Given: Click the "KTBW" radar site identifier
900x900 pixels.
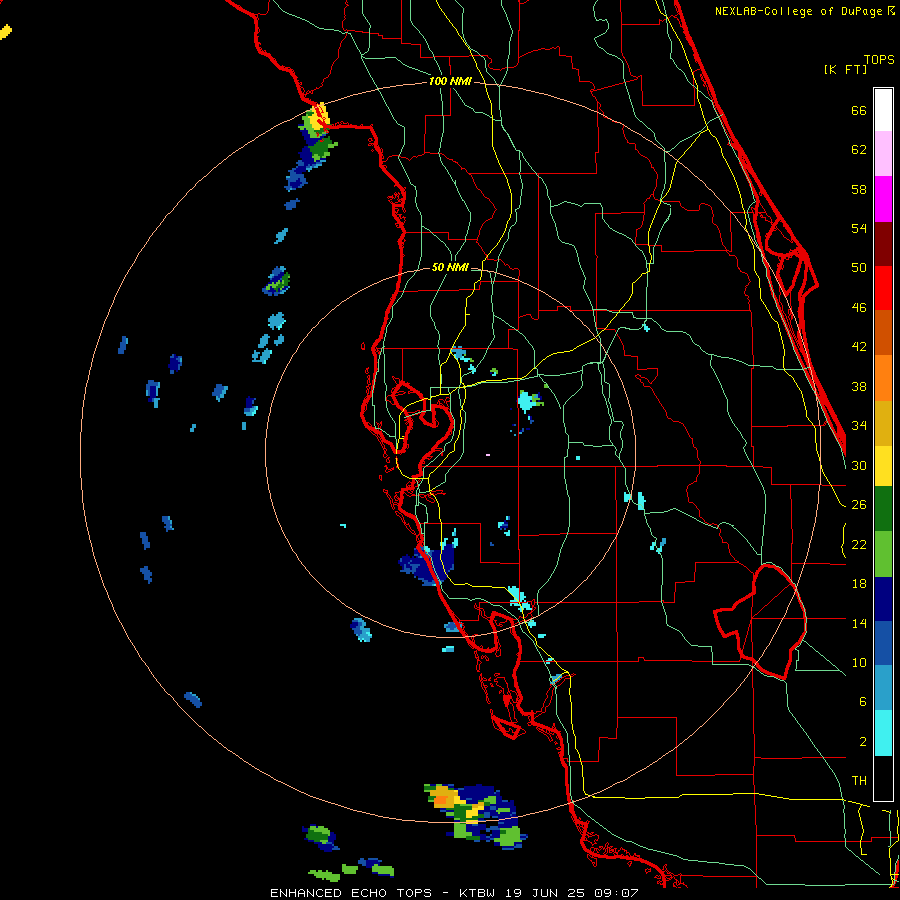Looking at the screenshot, I should pyautogui.click(x=476, y=893).
